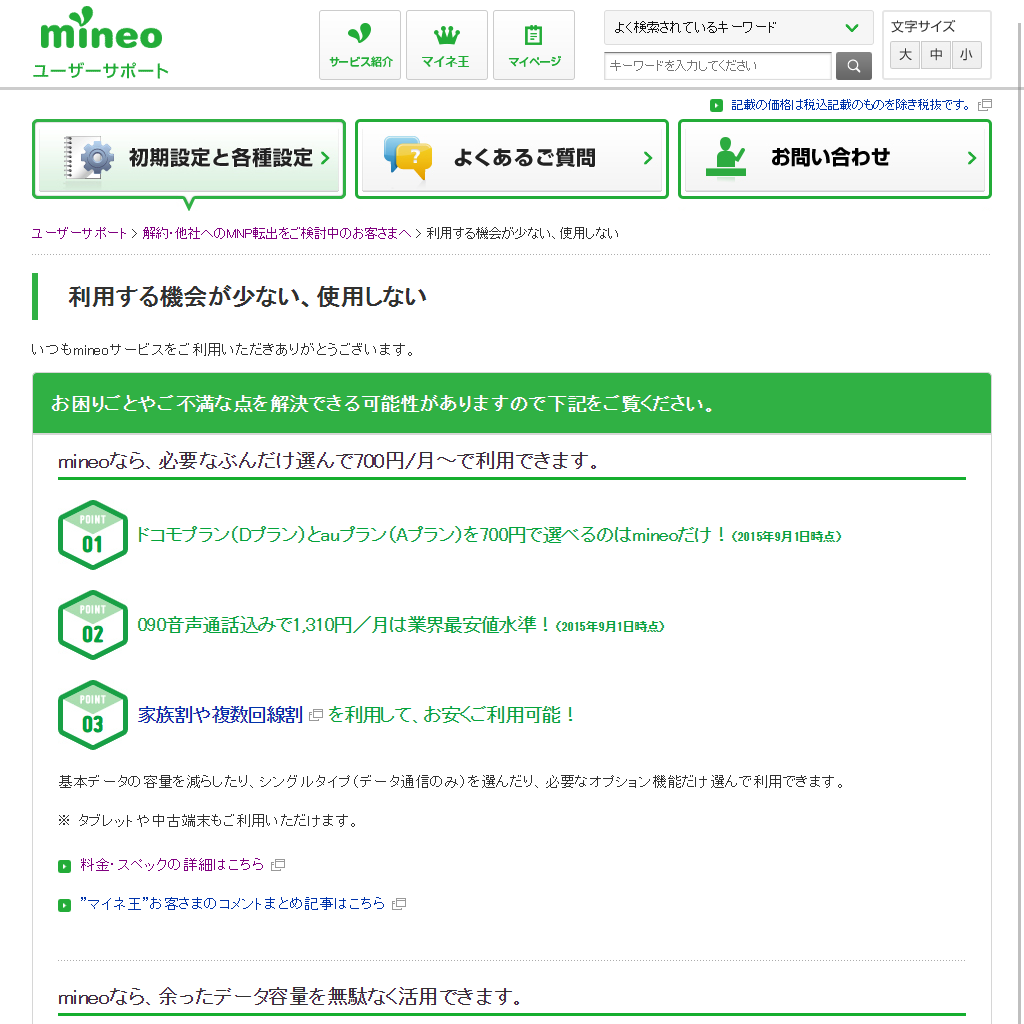Click the magnifier search button
1024x1024 pixels.
(854, 66)
